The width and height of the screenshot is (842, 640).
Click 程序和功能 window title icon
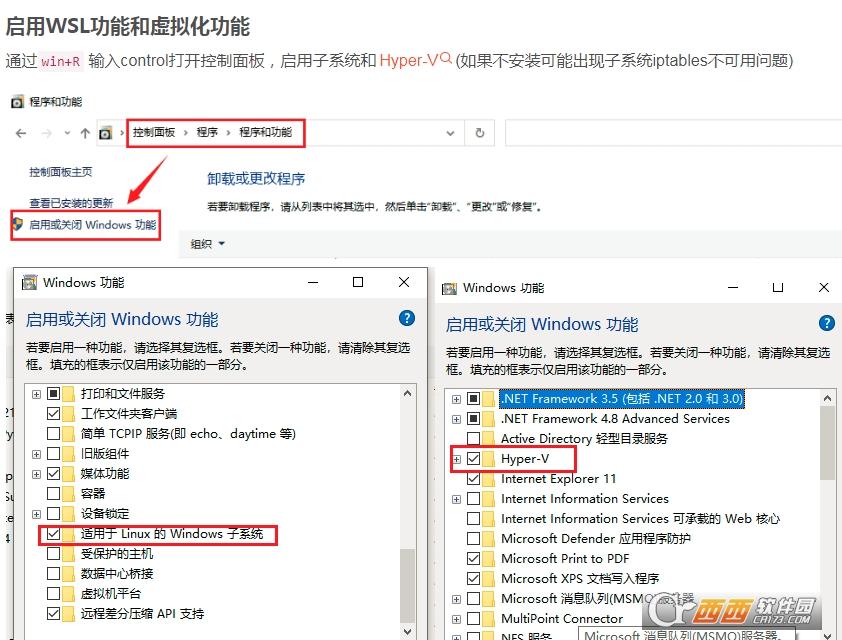(x=17, y=101)
